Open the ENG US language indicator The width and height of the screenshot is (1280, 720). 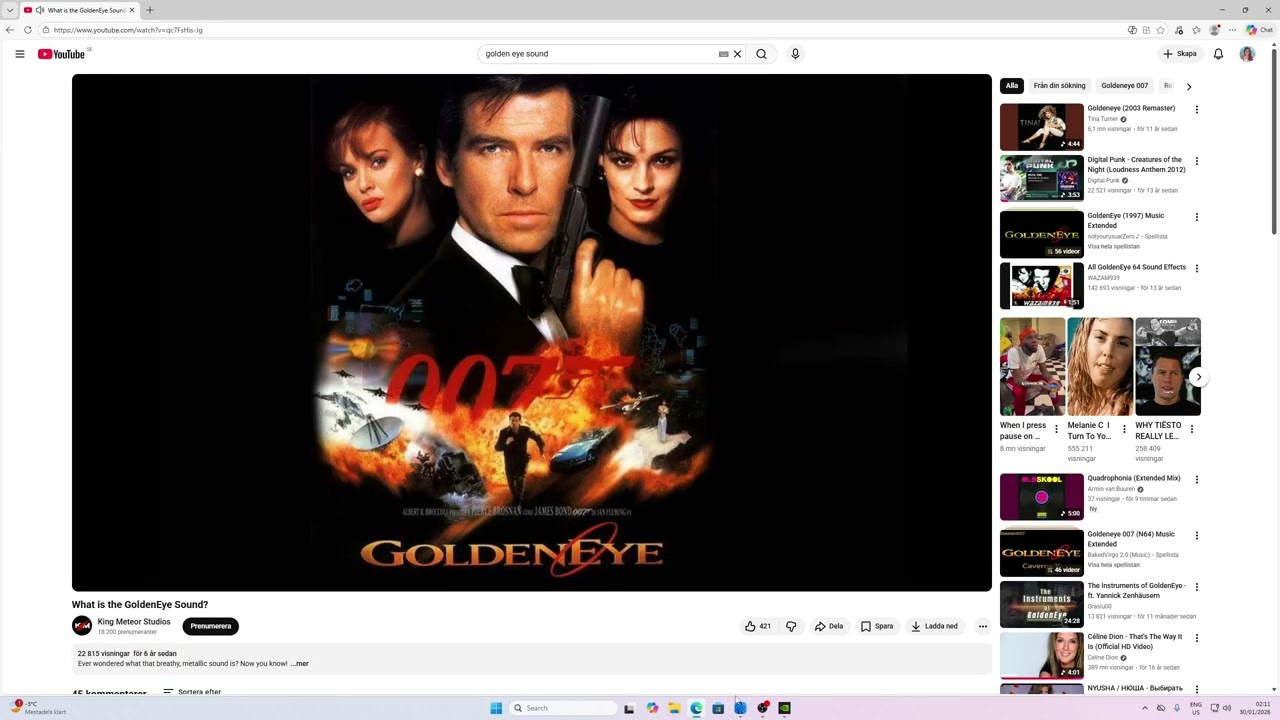pos(1195,708)
